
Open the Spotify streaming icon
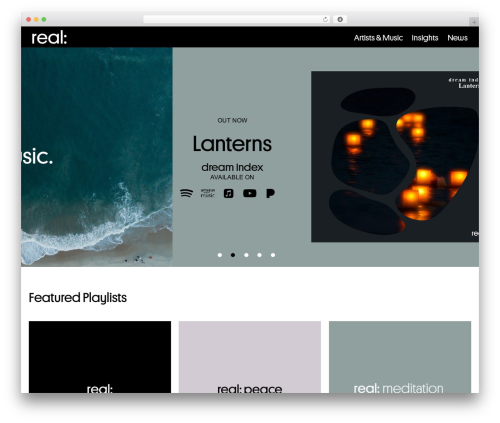click(186, 193)
